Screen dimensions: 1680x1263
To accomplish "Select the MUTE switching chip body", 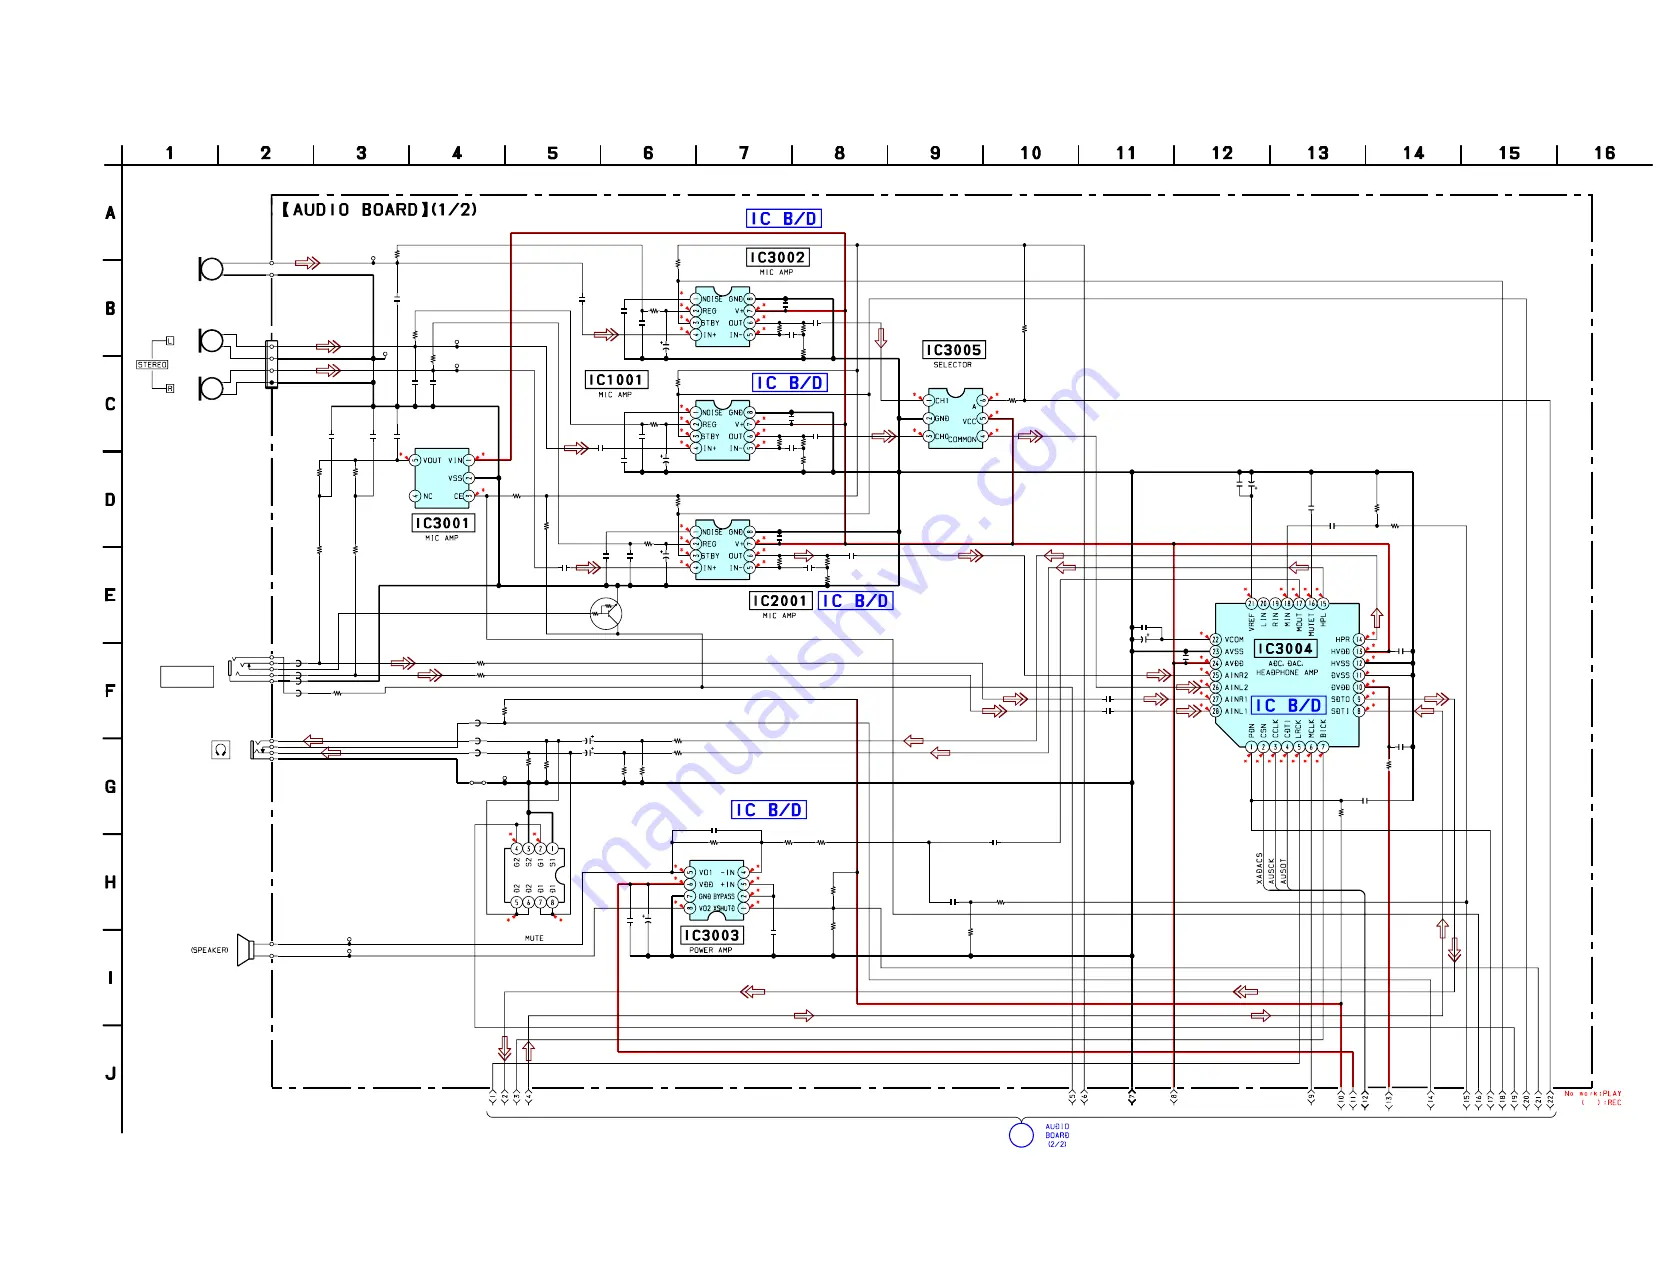I will (534, 878).
